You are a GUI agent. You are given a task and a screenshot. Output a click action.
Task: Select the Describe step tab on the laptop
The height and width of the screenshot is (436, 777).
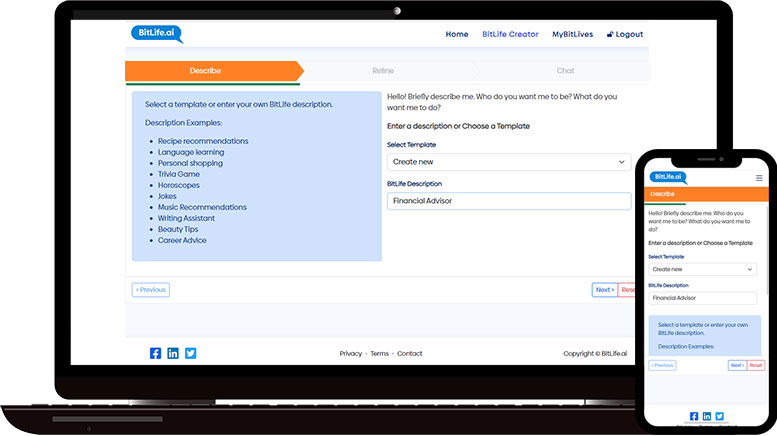213,71
